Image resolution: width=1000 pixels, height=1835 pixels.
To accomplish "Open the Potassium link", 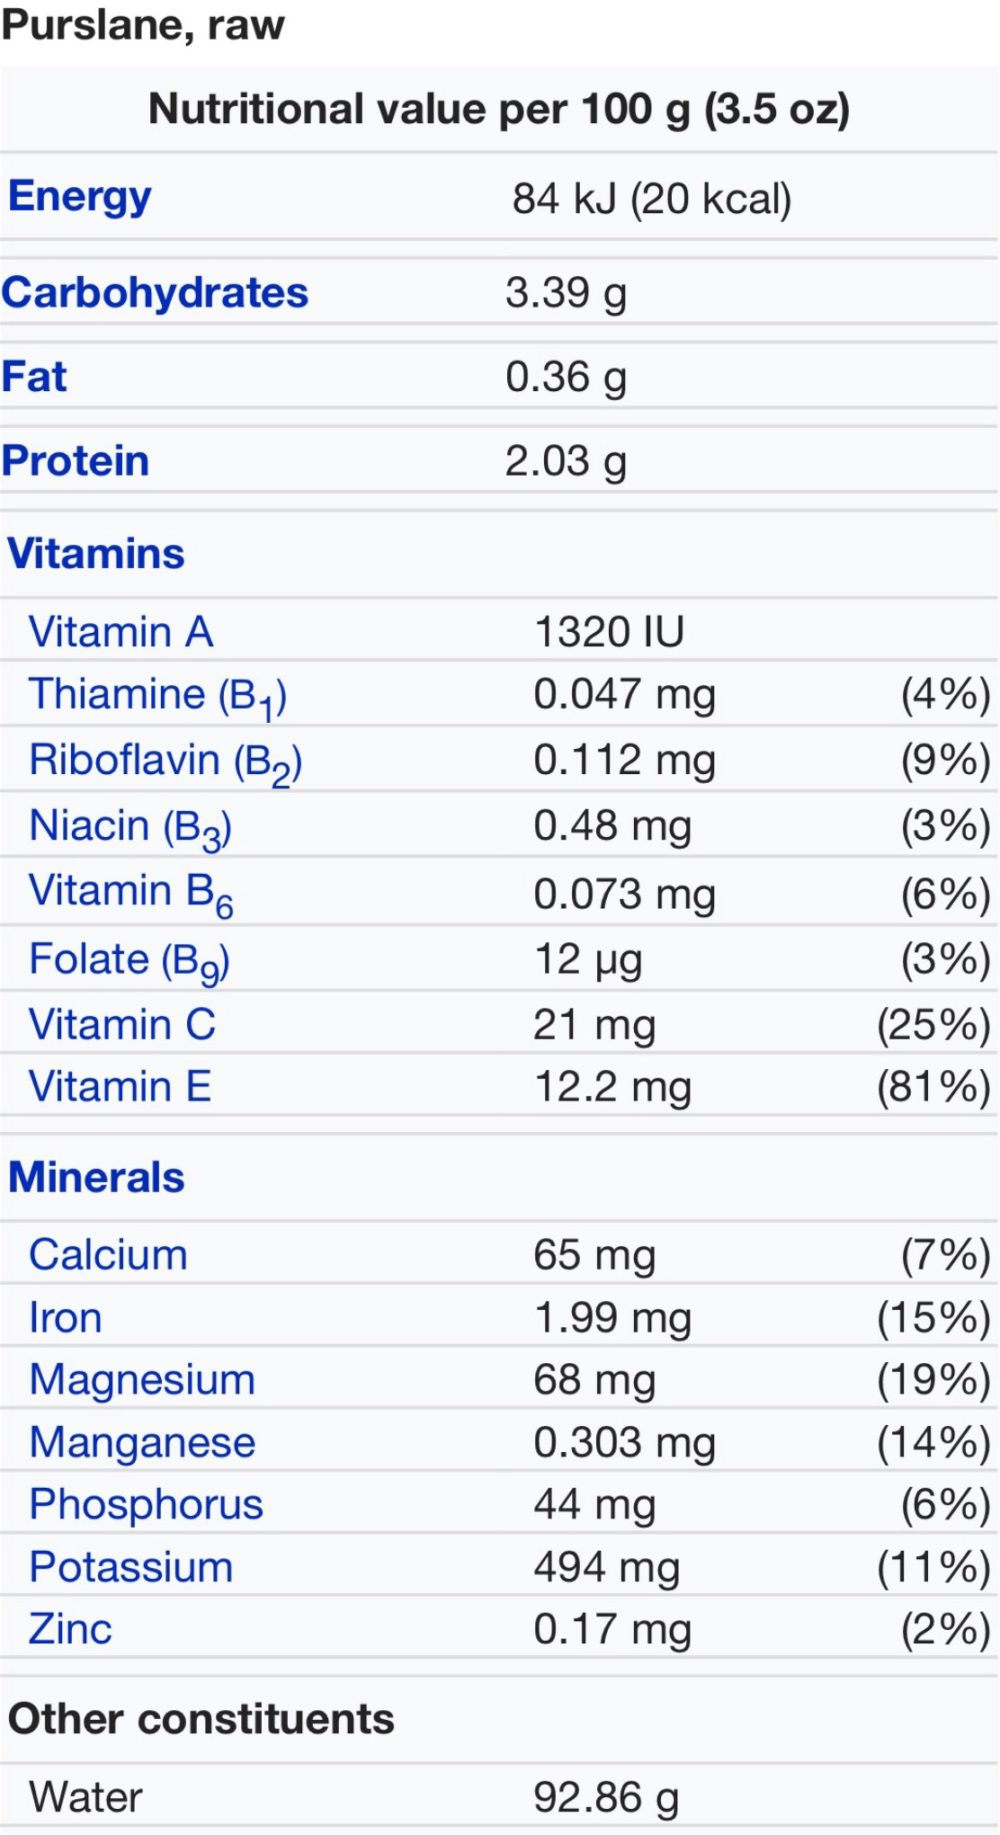I will coord(131,1567).
